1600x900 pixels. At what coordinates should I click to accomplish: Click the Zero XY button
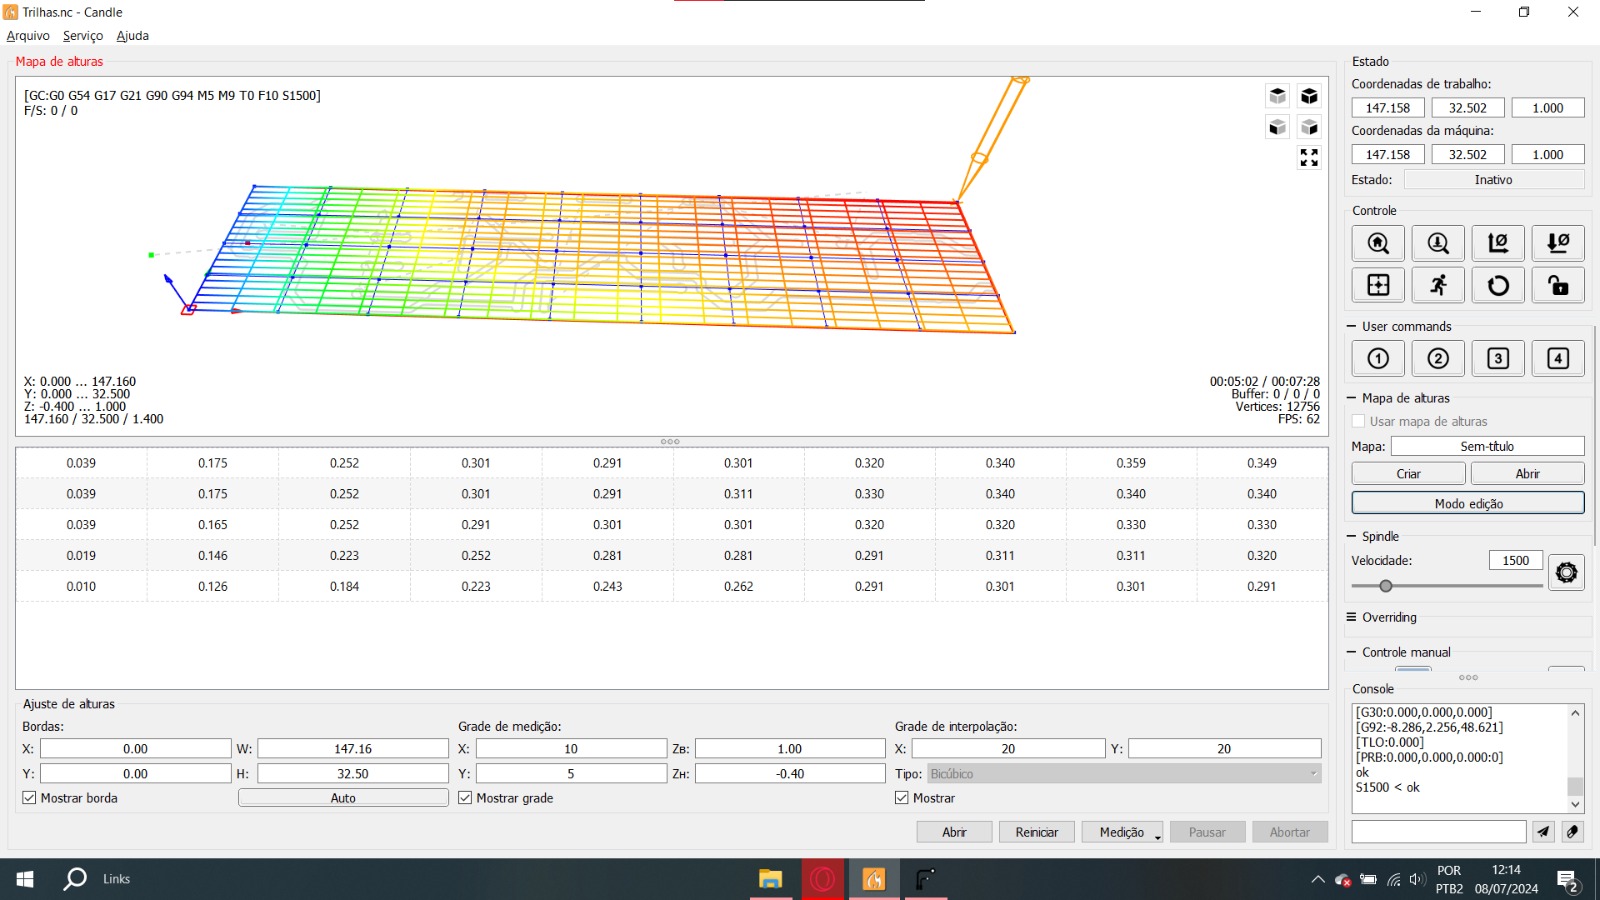click(1498, 243)
